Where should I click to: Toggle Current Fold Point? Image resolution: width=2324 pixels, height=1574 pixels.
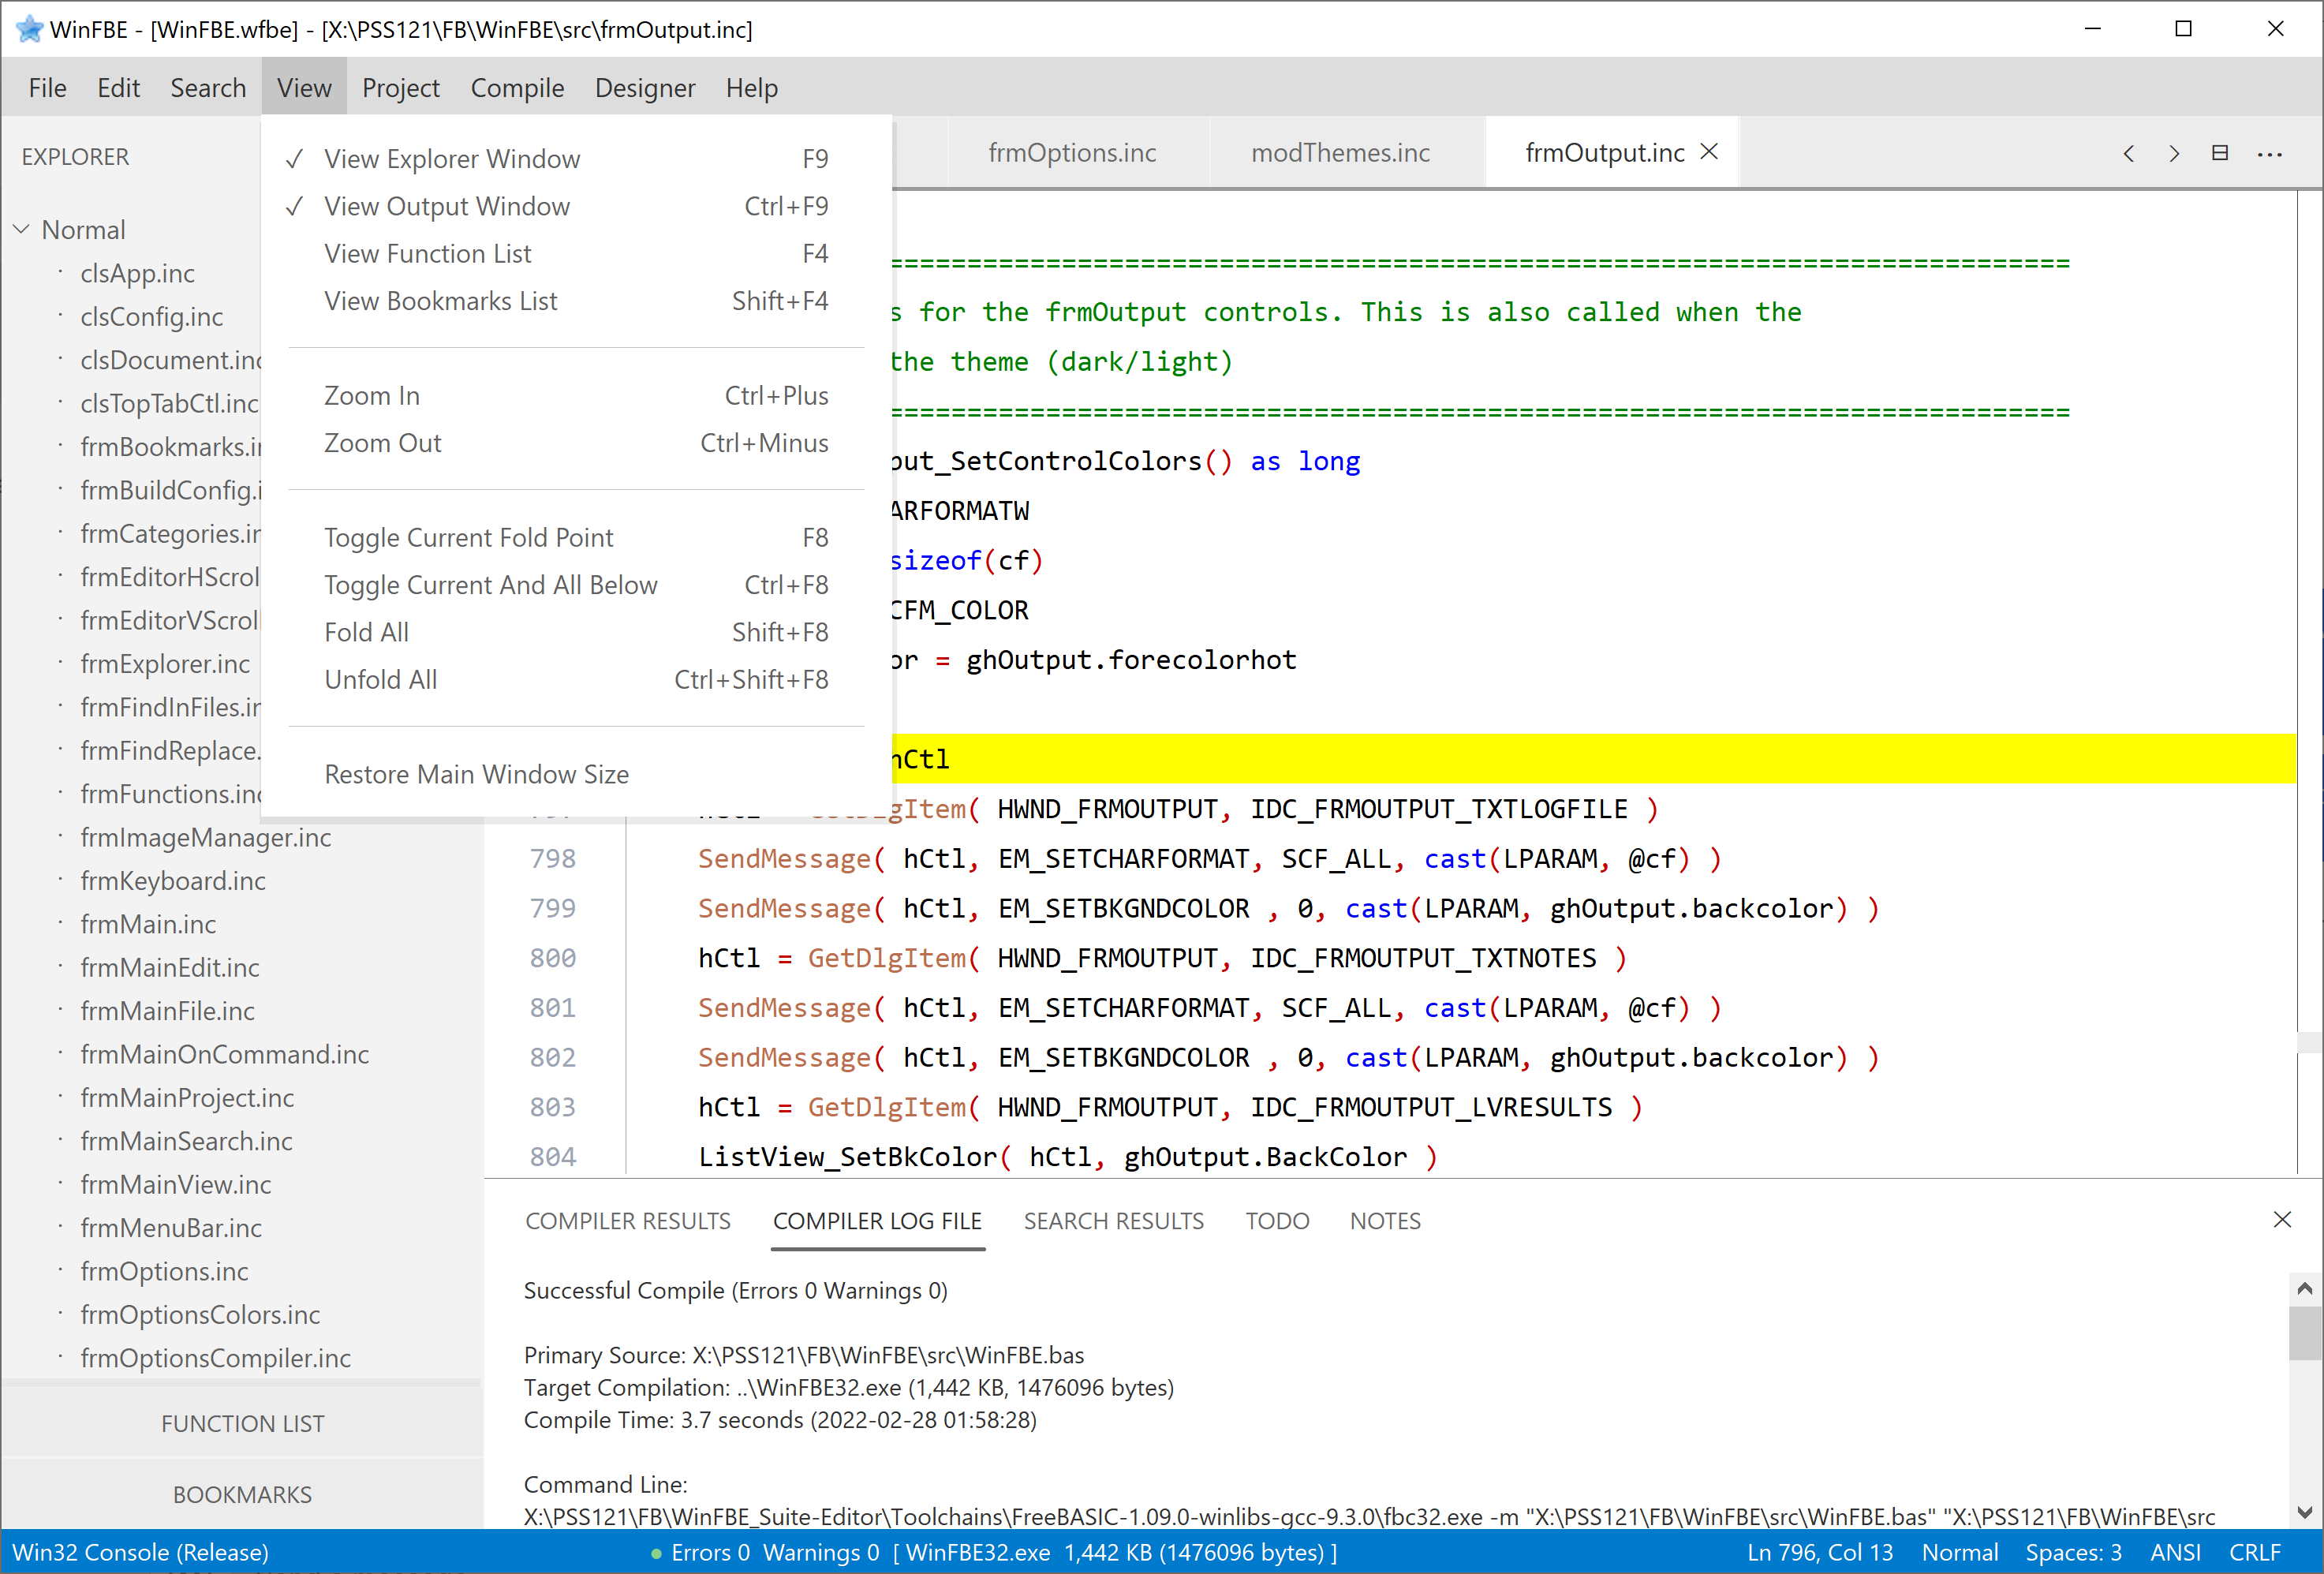coord(468,537)
